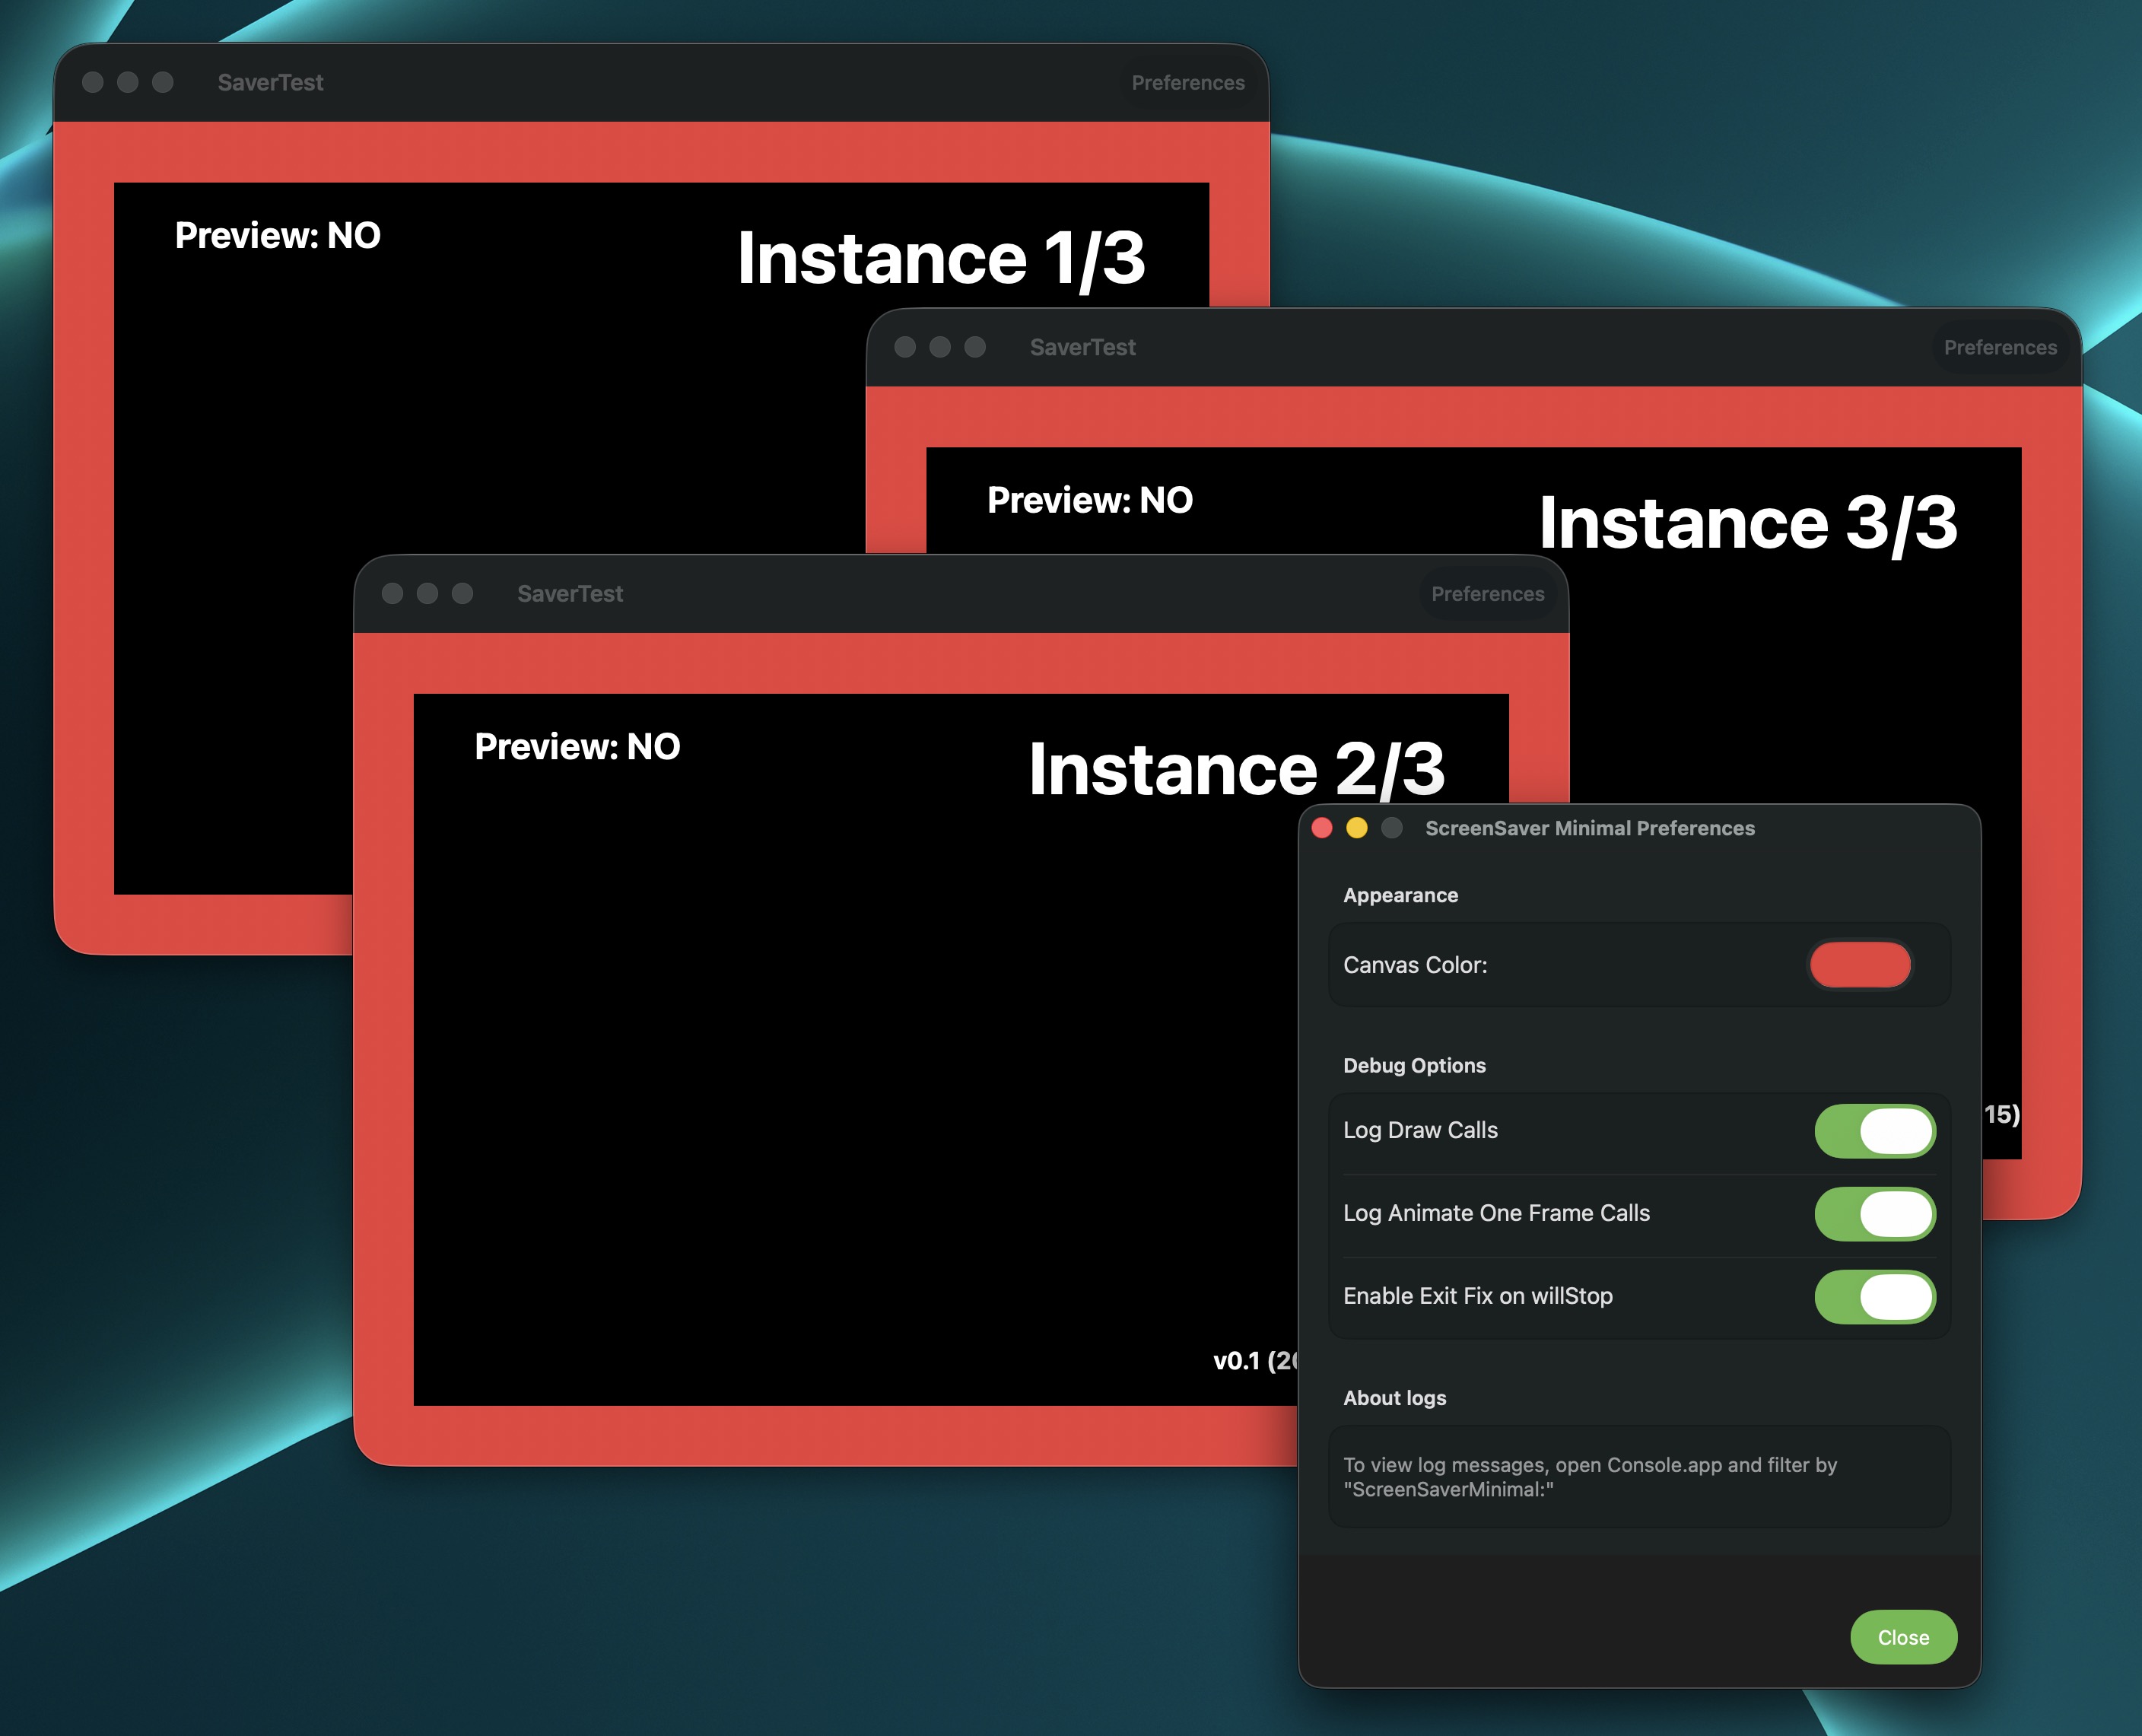Viewport: 2142px width, 1736px height.
Task: Click first traffic light in Instance 1/3 window
Action: 93,82
